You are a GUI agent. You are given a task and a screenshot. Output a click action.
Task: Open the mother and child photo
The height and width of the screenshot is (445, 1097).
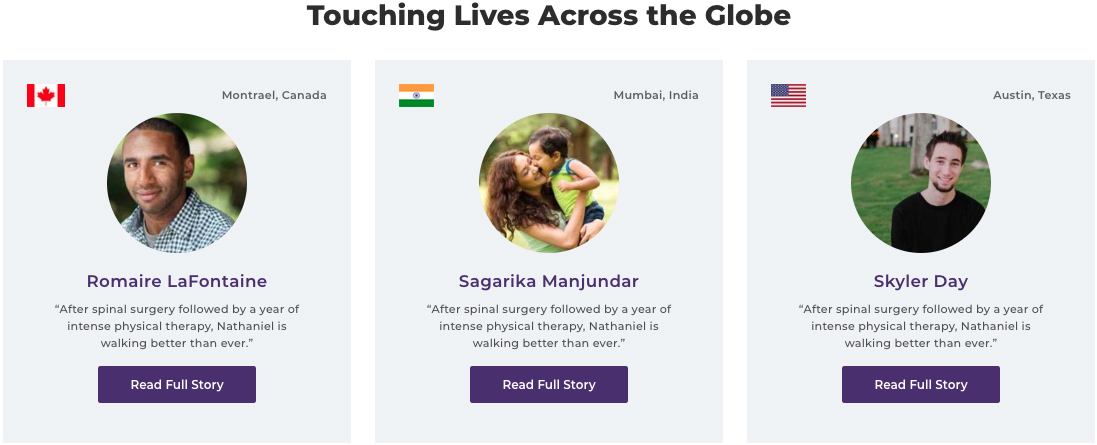coord(549,183)
